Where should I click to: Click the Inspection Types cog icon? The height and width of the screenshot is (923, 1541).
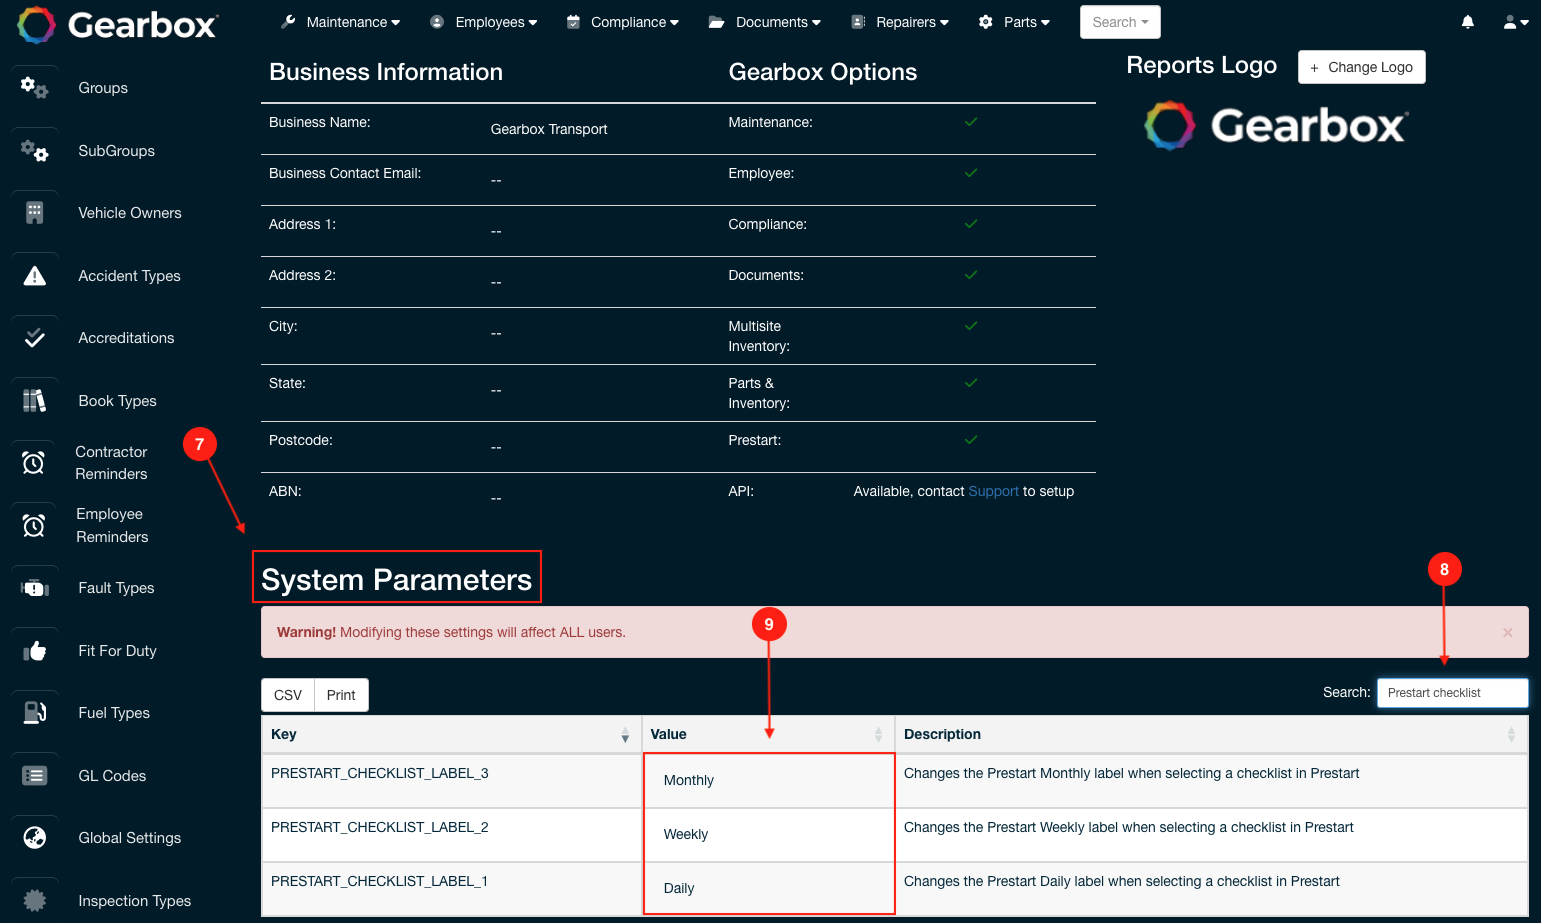click(35, 901)
